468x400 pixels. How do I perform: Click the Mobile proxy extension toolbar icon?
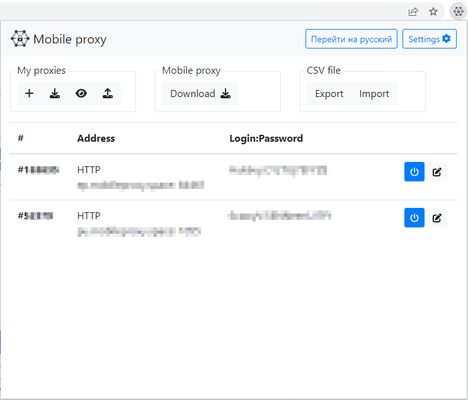[458, 11]
